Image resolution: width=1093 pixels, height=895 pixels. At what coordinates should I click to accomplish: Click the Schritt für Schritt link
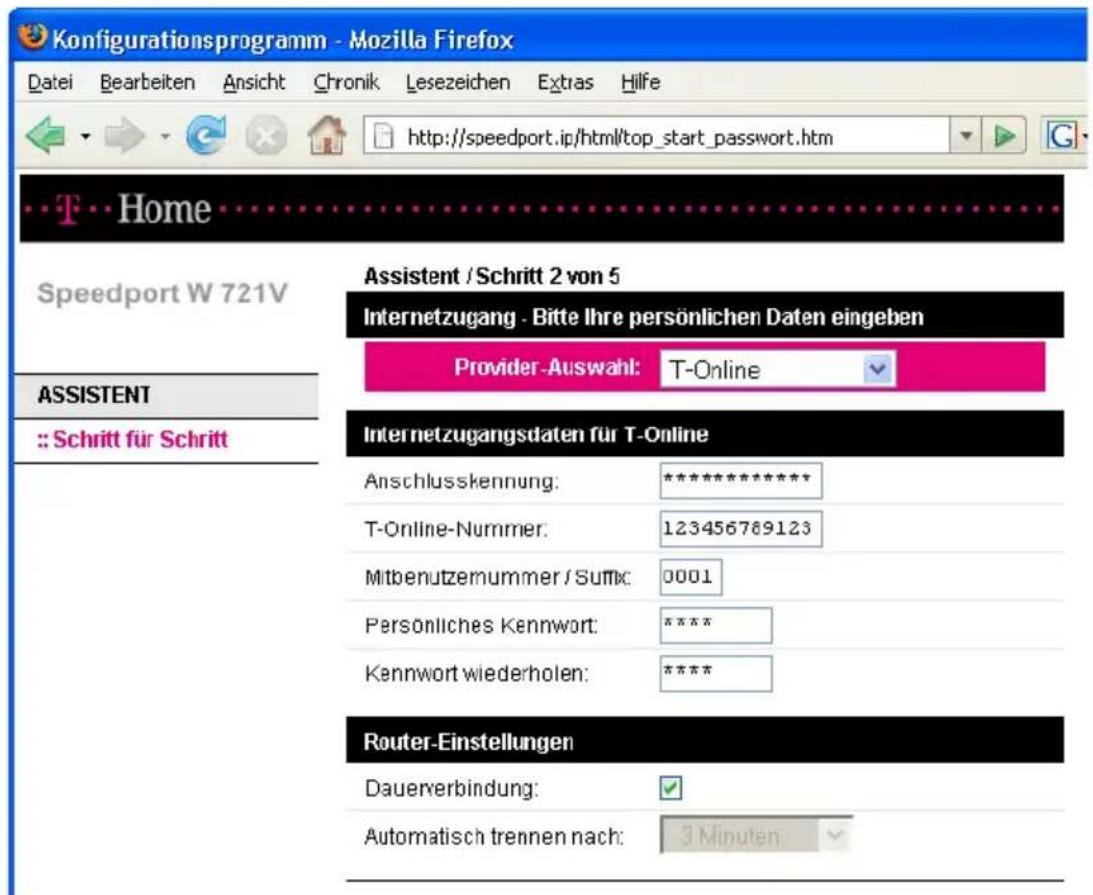(x=132, y=439)
